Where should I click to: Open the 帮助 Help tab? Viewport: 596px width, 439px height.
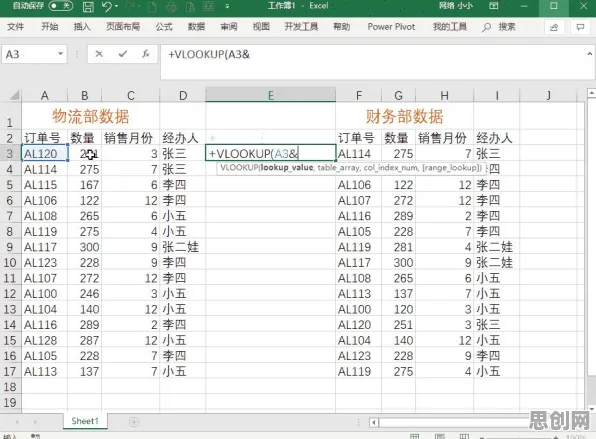(341, 27)
